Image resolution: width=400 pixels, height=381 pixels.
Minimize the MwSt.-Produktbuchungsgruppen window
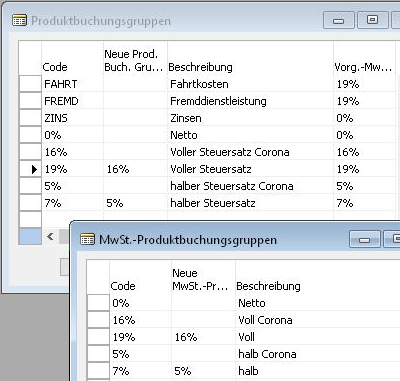tap(365, 239)
